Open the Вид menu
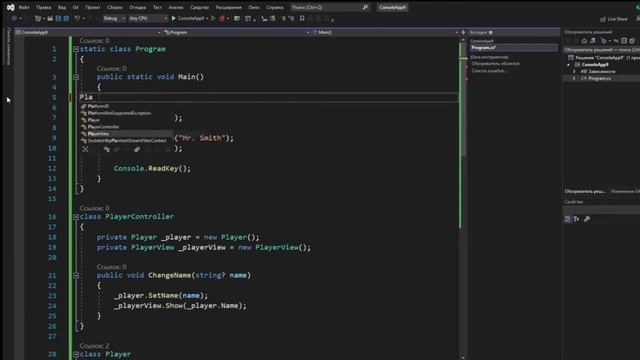Screen dimensions: 640x360 (62, 7)
